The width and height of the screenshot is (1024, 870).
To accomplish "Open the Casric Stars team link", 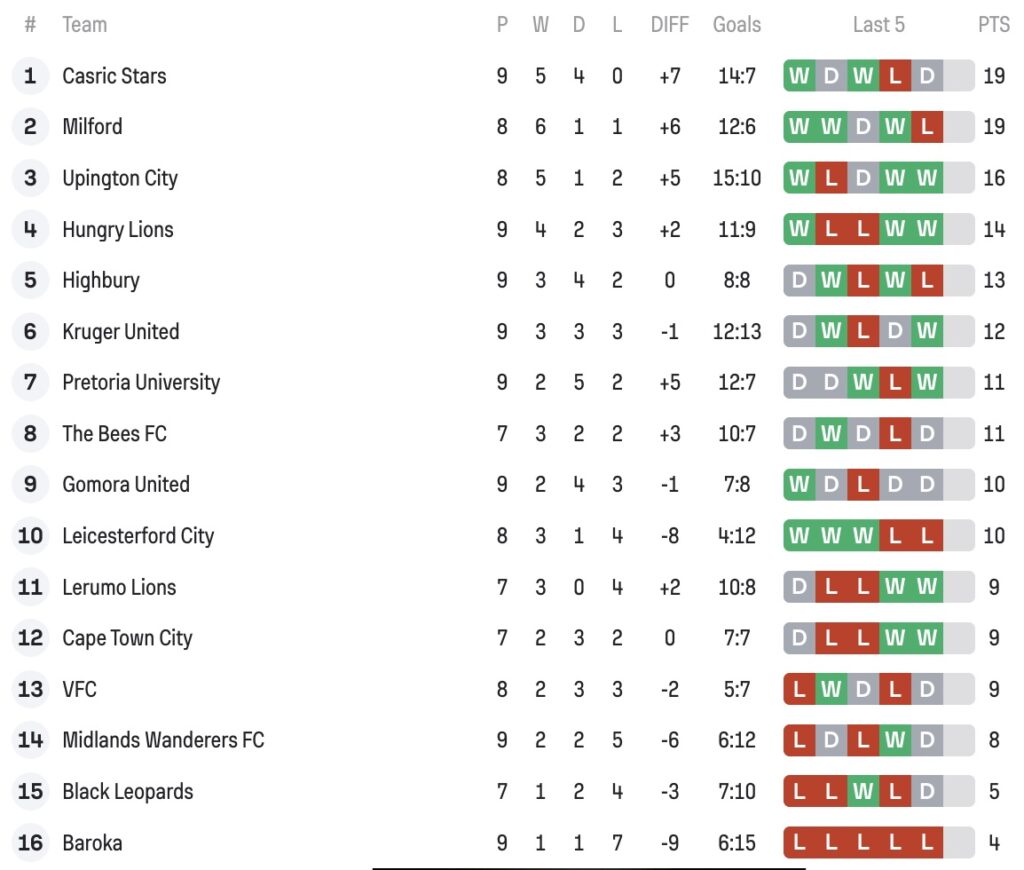I will [114, 76].
